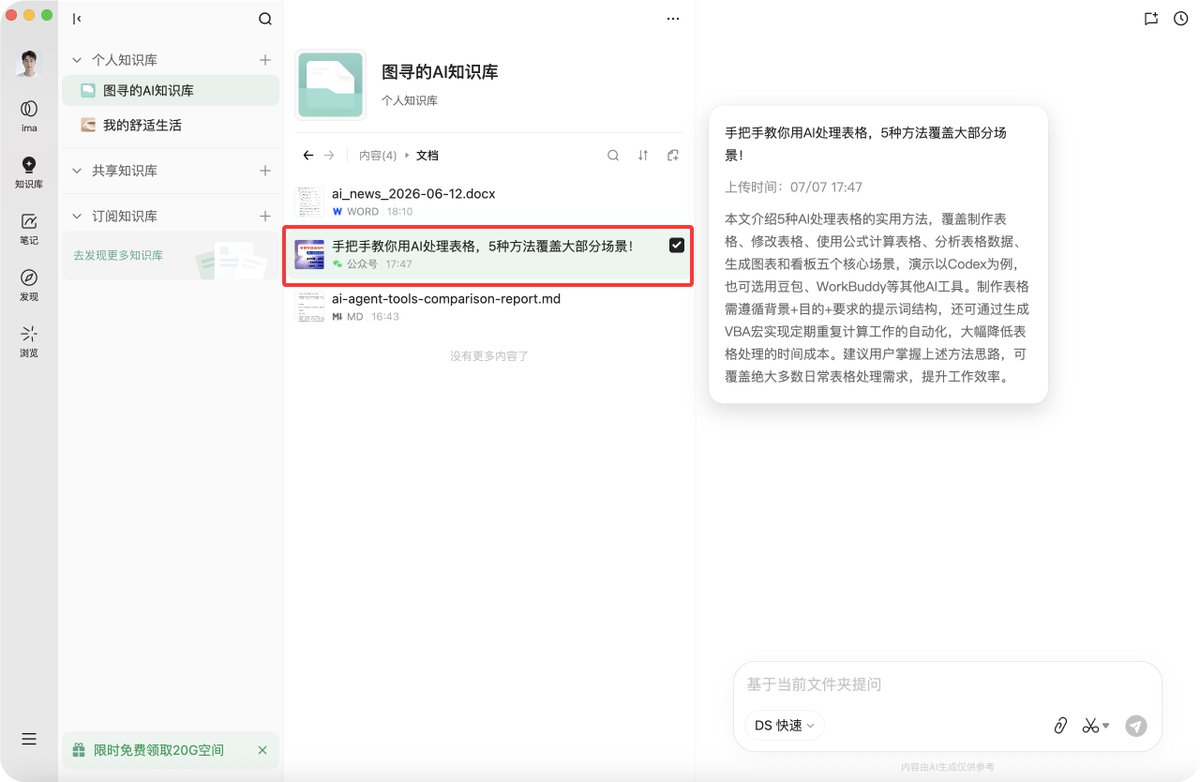Add a new 共享知识库
Viewport: 1200px width, 782px height.
(265, 171)
